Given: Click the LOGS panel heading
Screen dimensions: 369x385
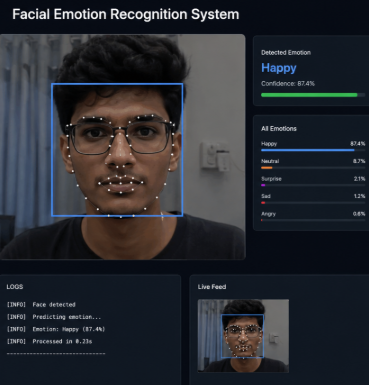Looking at the screenshot, I should (x=15, y=287).
